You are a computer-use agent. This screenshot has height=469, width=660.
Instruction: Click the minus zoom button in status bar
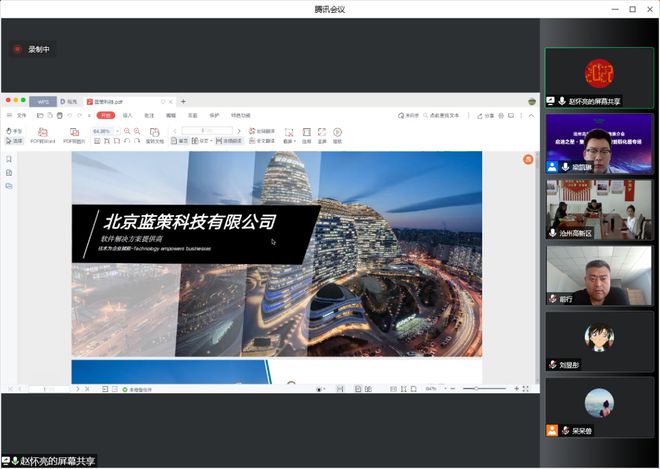point(452,389)
